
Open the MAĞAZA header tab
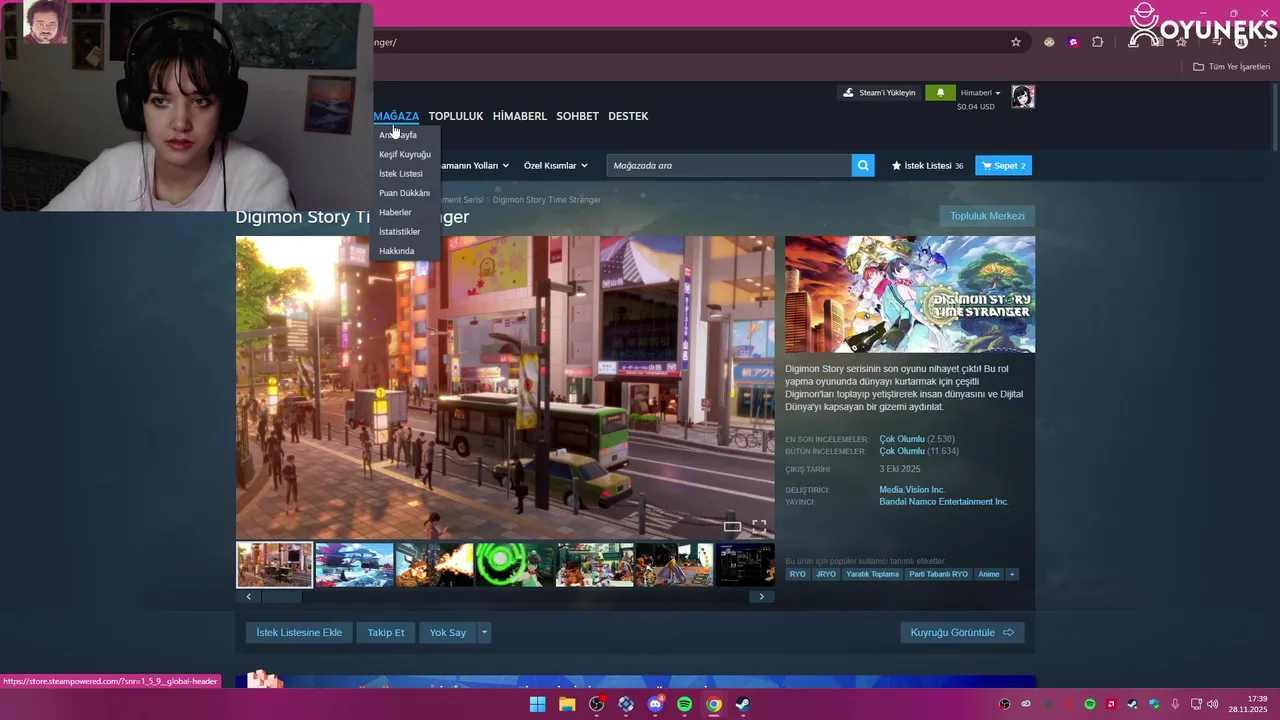point(396,116)
